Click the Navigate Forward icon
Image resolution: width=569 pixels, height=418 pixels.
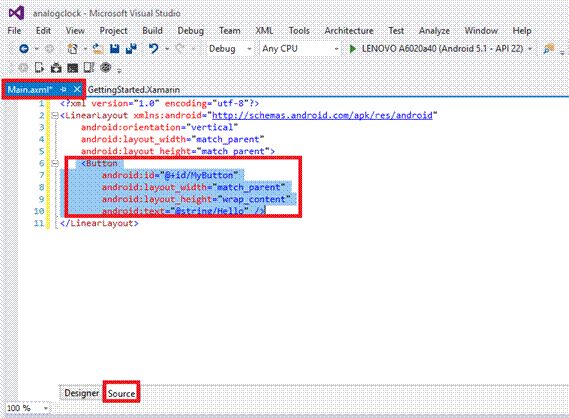click(x=49, y=49)
